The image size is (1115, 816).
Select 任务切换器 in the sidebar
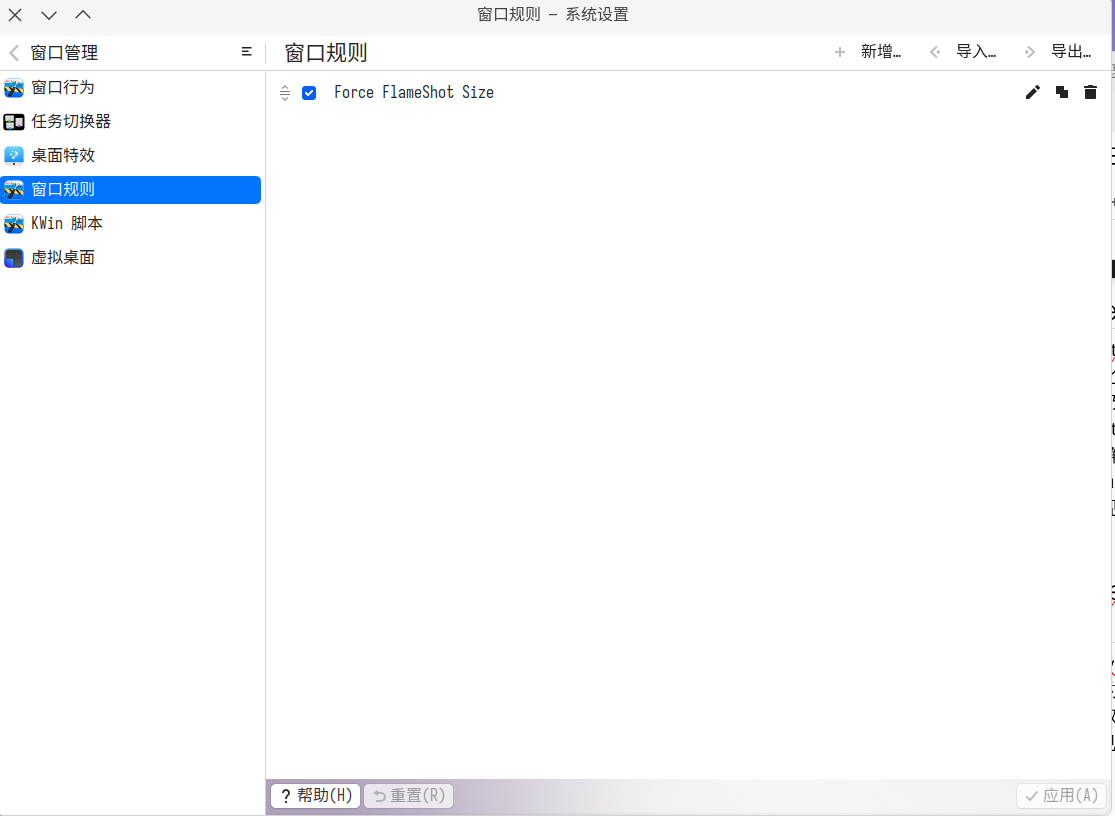pyautogui.click(x=71, y=122)
